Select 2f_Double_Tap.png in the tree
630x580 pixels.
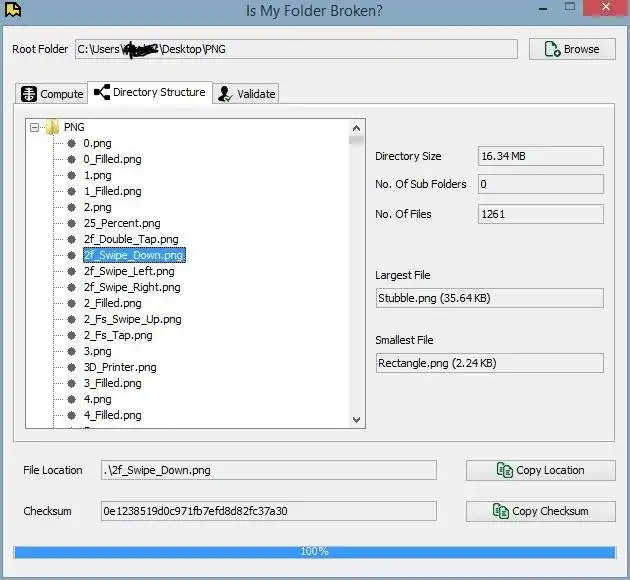point(131,239)
